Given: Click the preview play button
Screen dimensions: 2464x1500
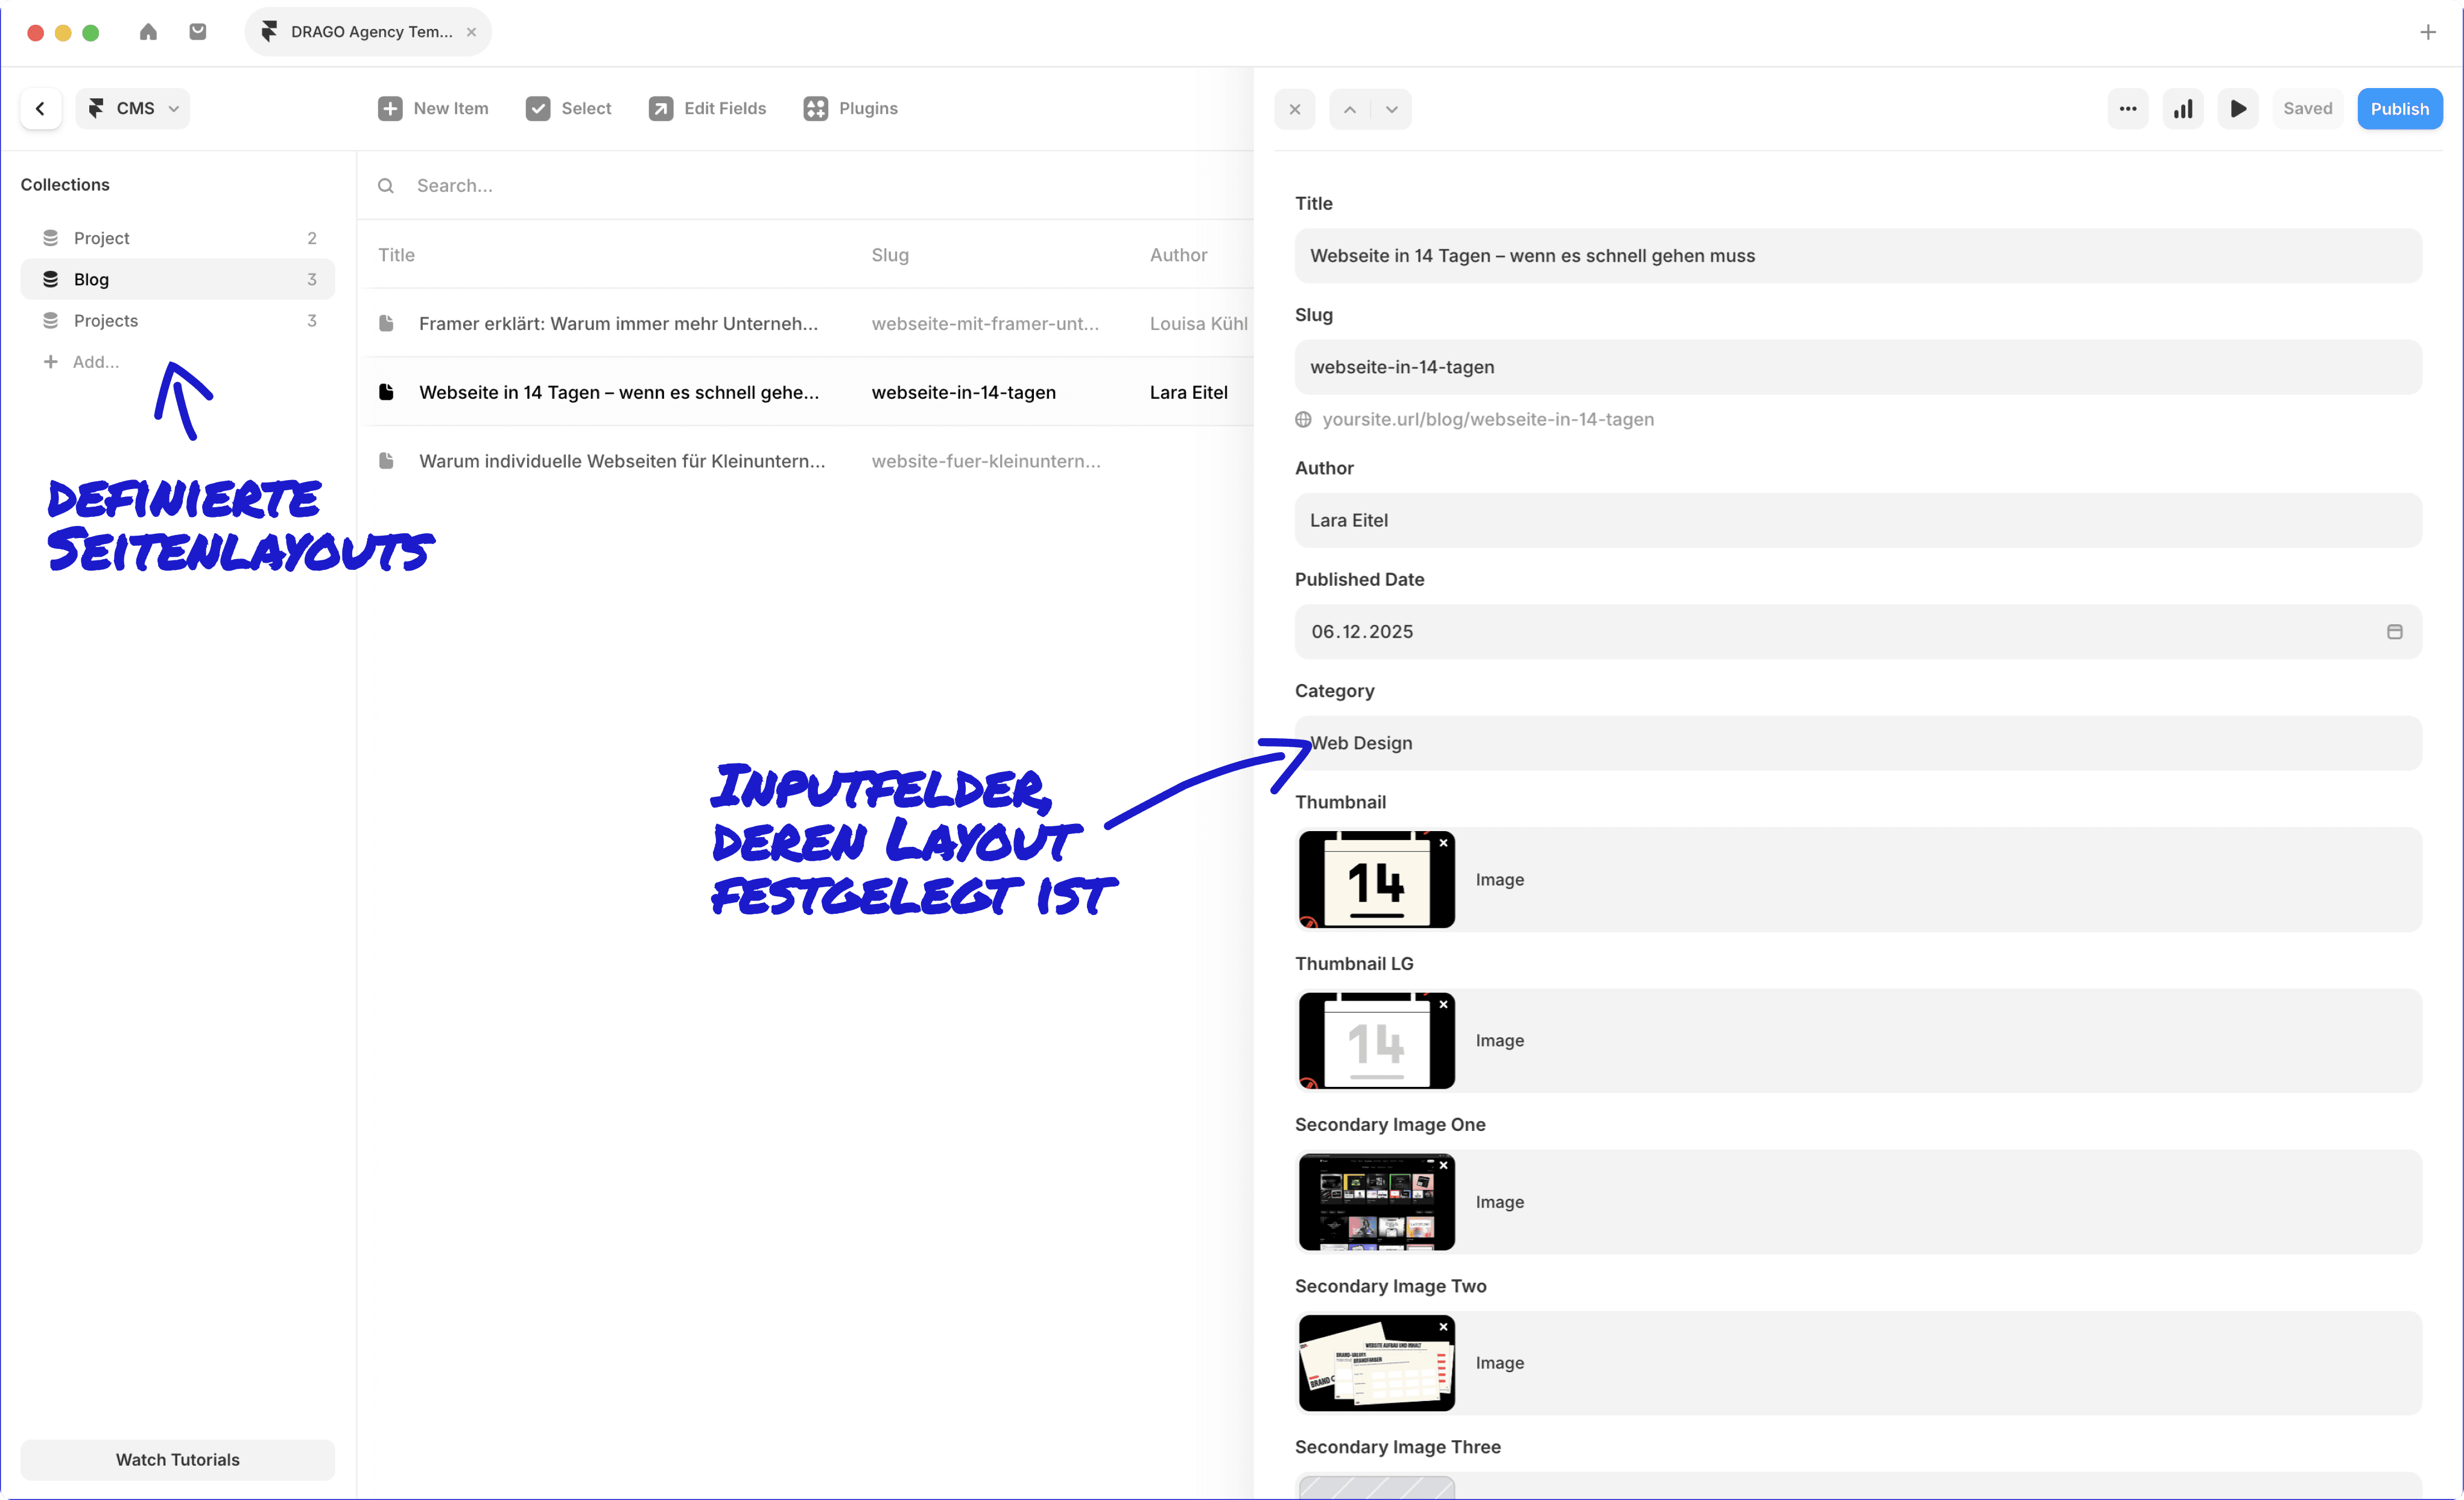Looking at the screenshot, I should tap(2238, 108).
